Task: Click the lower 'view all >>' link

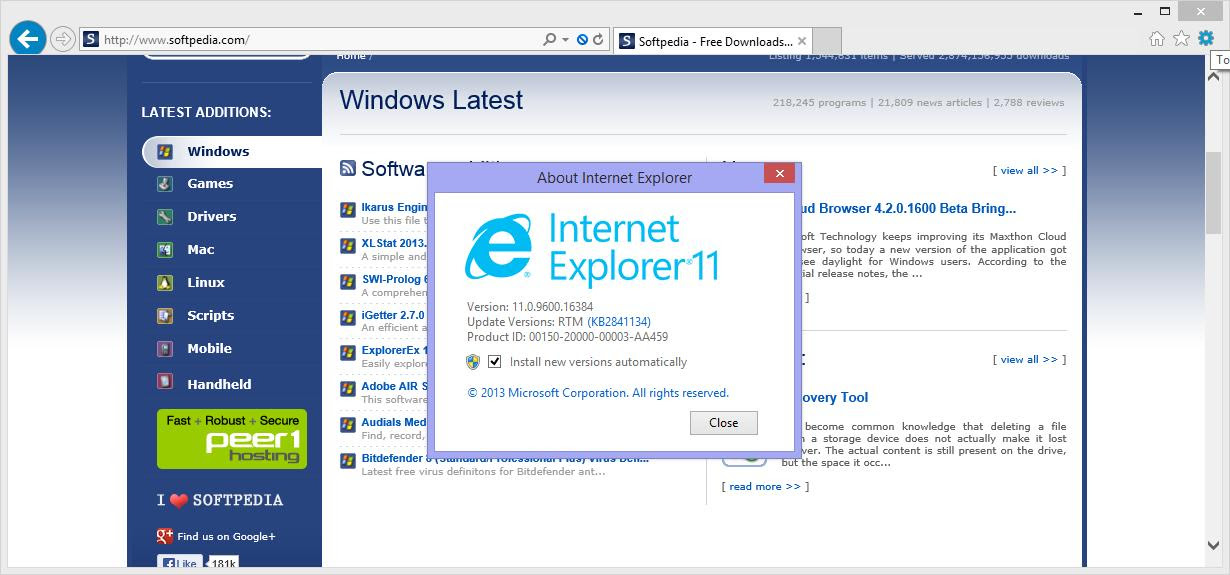Action: tap(1029, 359)
